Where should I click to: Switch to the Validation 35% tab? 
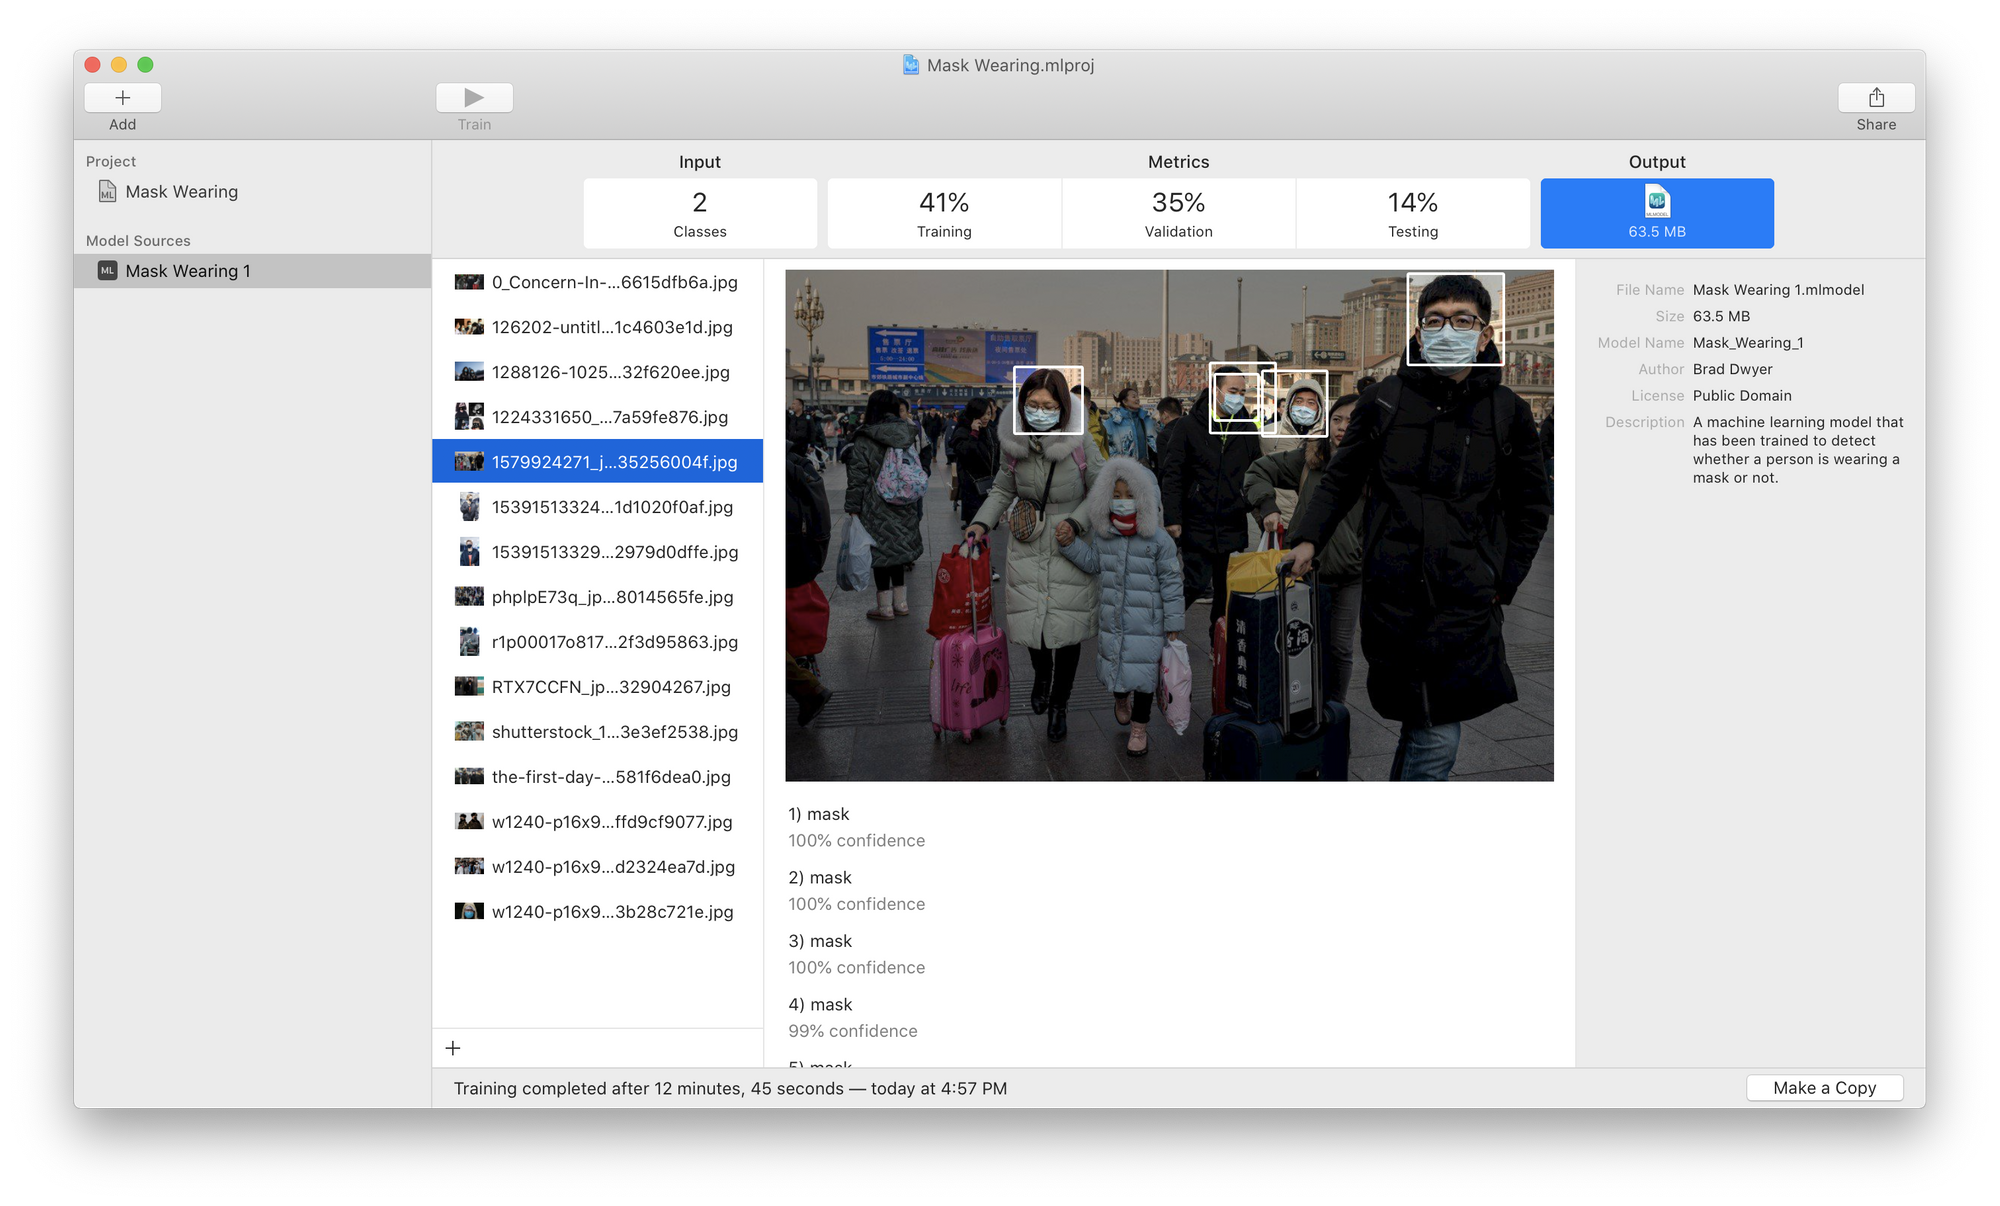pos(1178,214)
